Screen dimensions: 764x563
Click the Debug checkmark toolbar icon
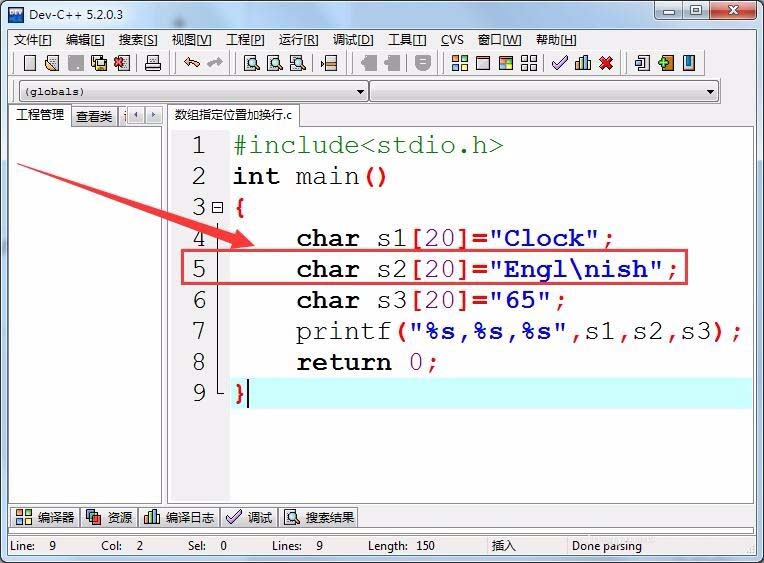[x=559, y=63]
